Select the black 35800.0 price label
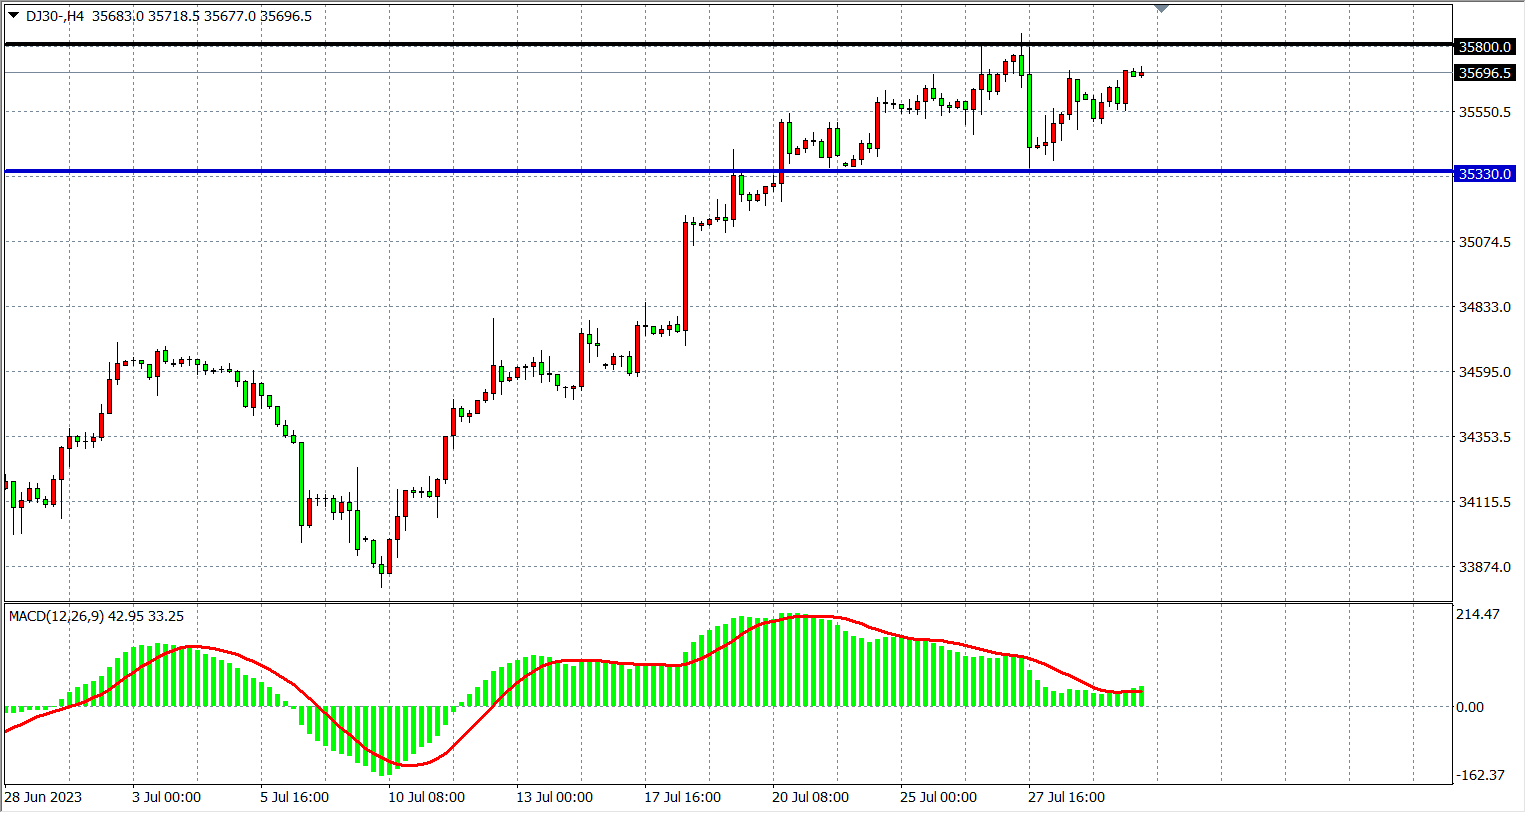 coord(1484,47)
